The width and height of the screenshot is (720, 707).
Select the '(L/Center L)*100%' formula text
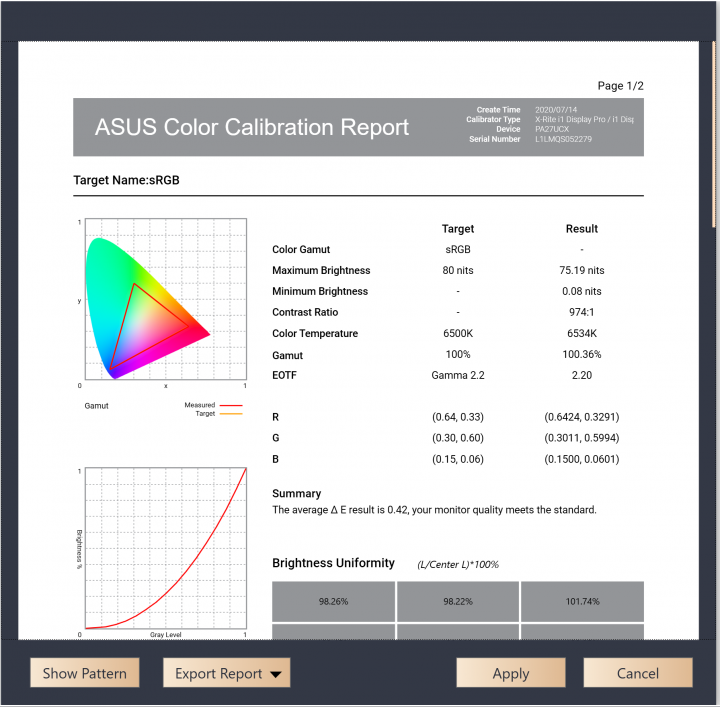coord(458,565)
